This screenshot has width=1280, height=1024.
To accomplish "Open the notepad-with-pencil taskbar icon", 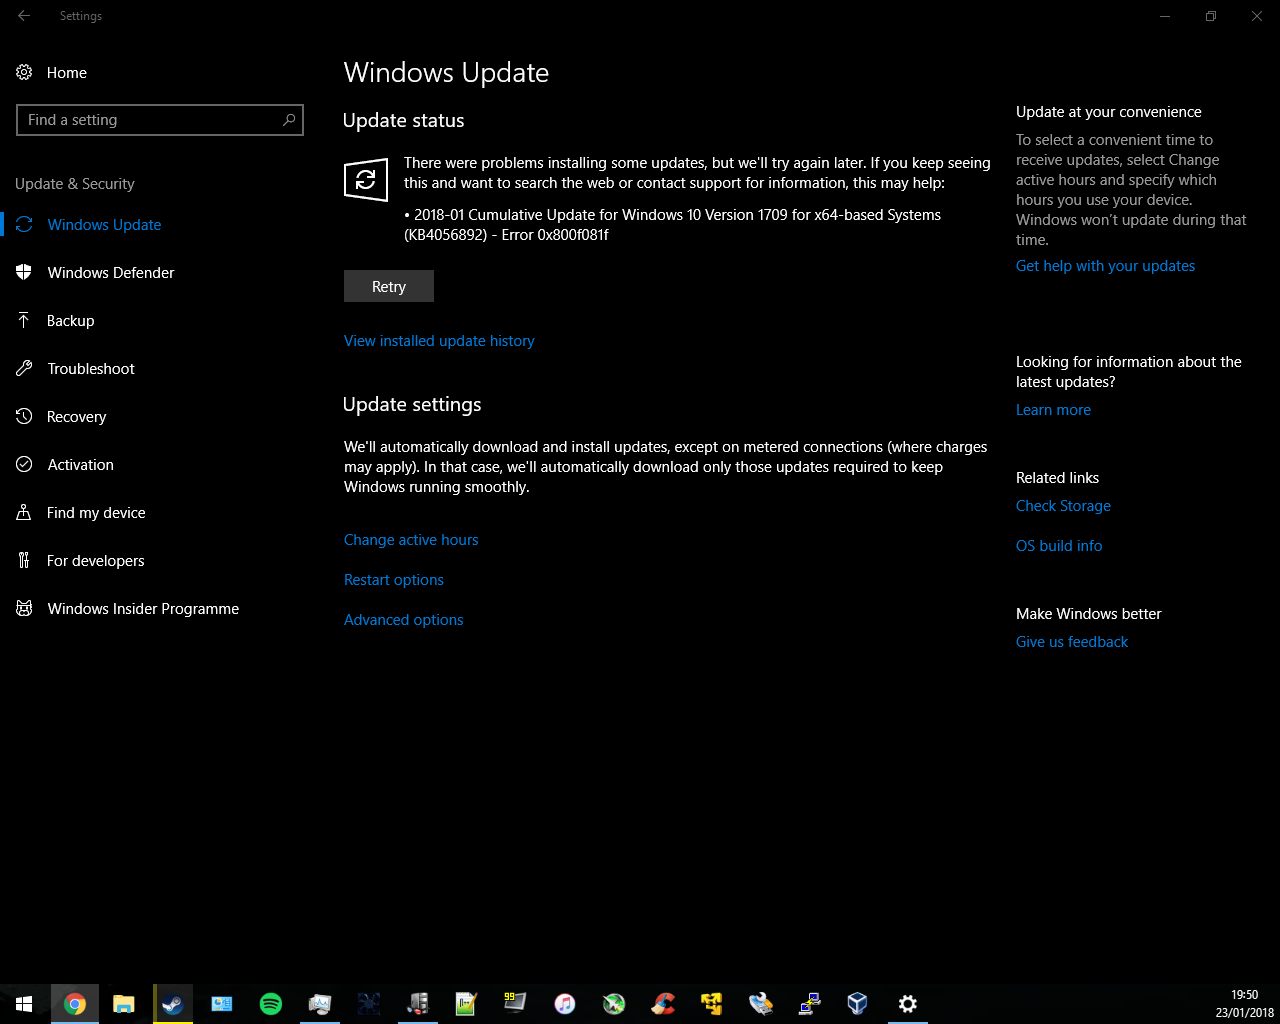I will pos(466,1004).
